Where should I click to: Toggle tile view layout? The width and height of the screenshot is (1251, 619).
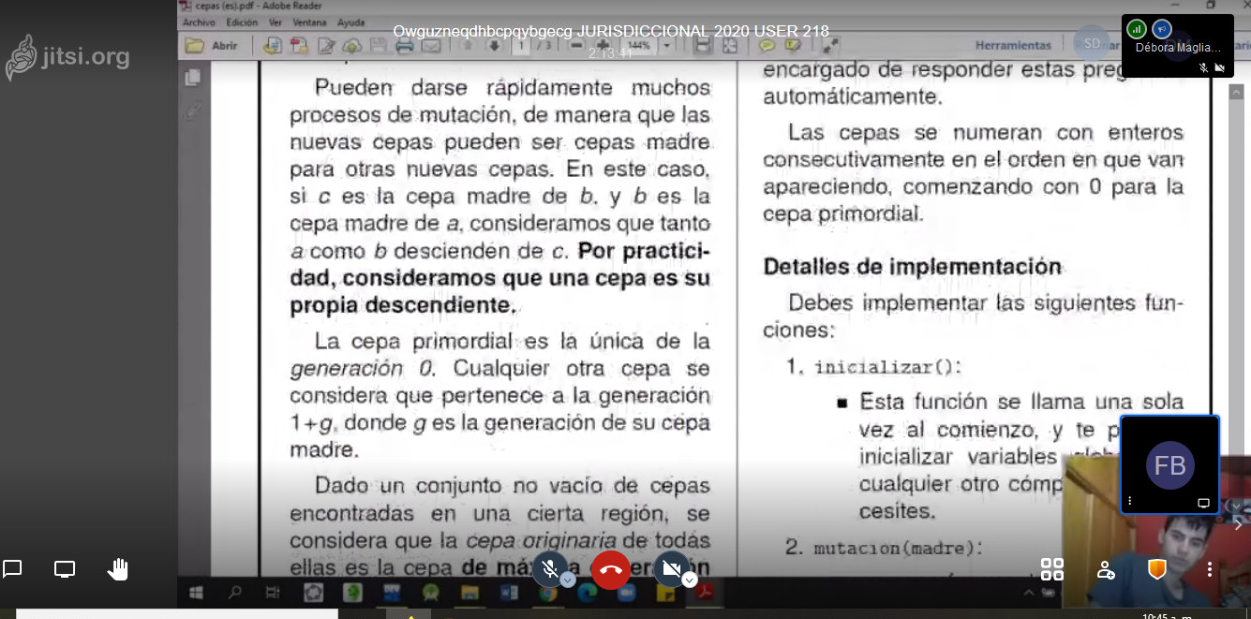pos(1052,569)
